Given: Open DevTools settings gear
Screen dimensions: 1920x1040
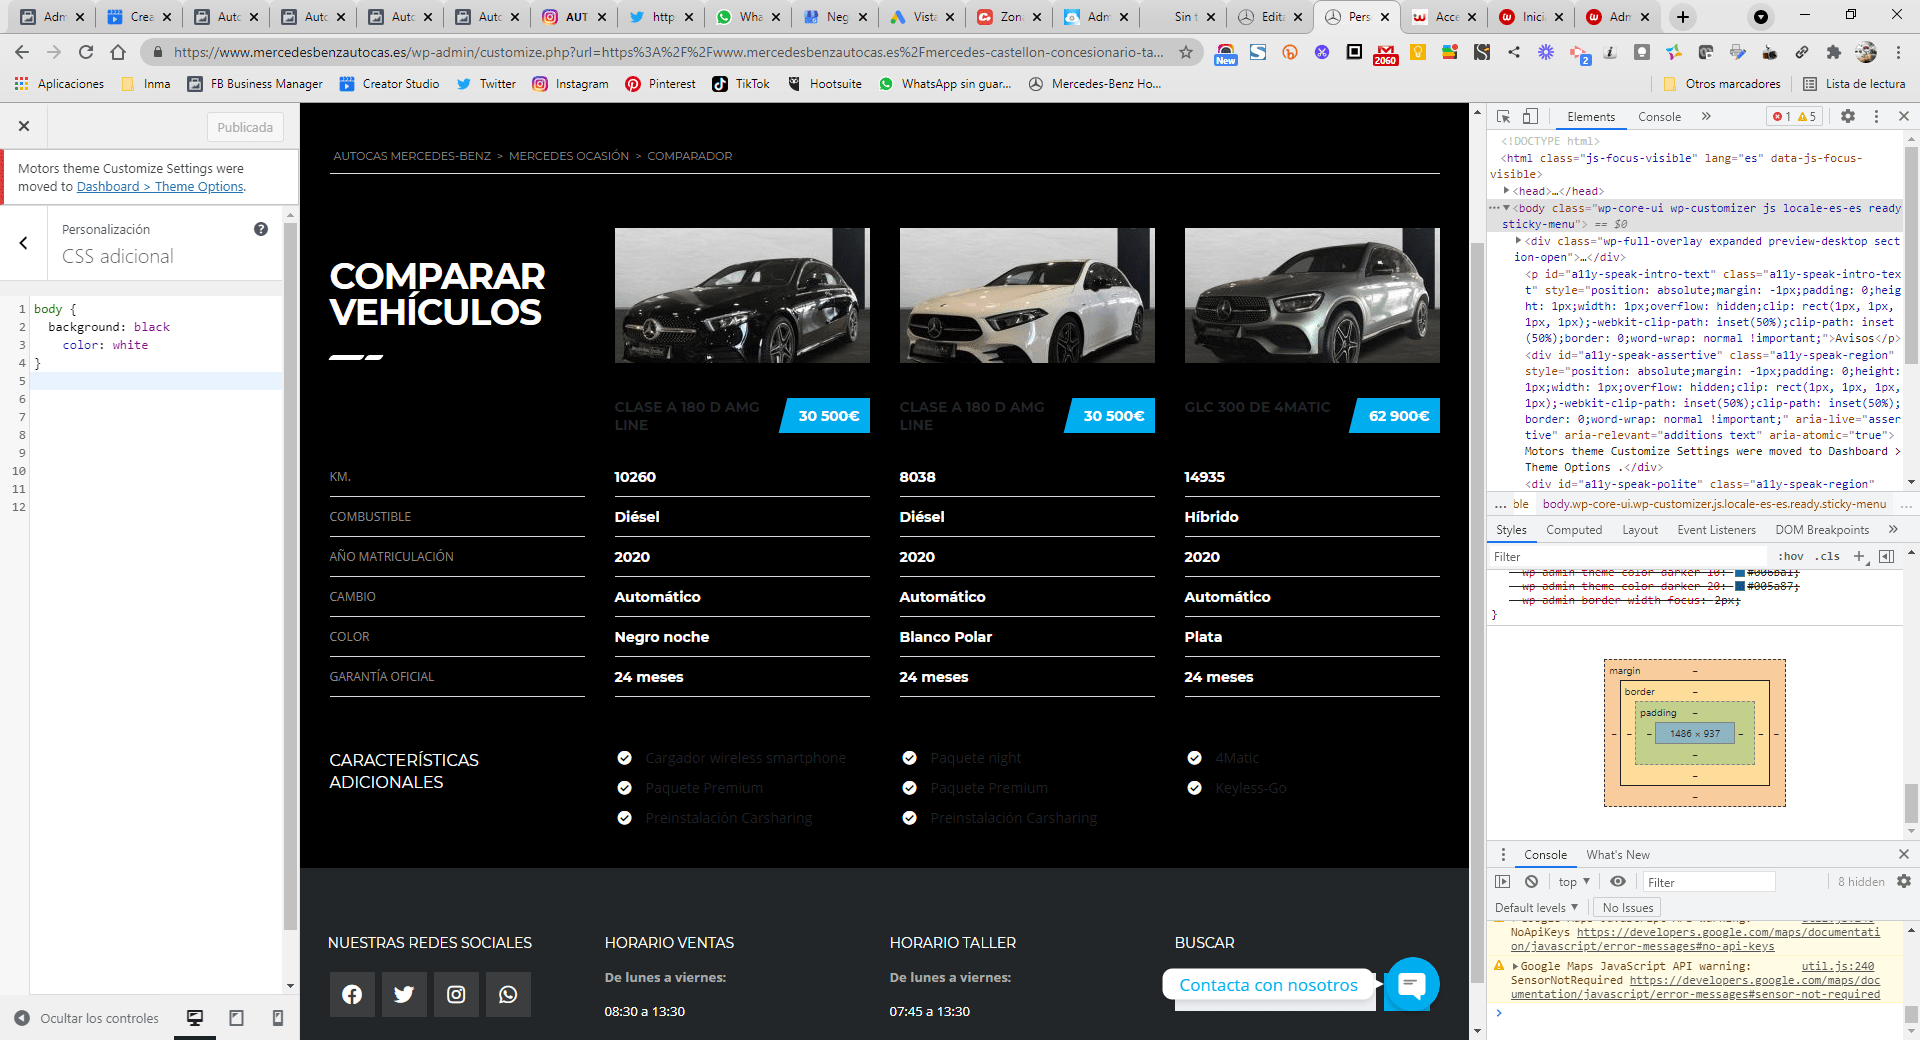Looking at the screenshot, I should pos(1848,117).
